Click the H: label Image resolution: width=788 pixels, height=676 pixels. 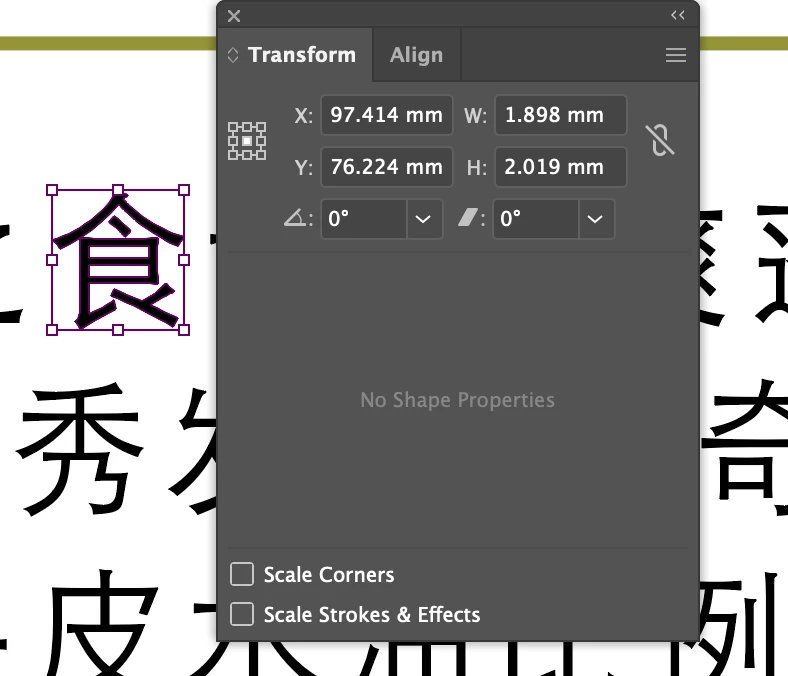click(x=476, y=168)
